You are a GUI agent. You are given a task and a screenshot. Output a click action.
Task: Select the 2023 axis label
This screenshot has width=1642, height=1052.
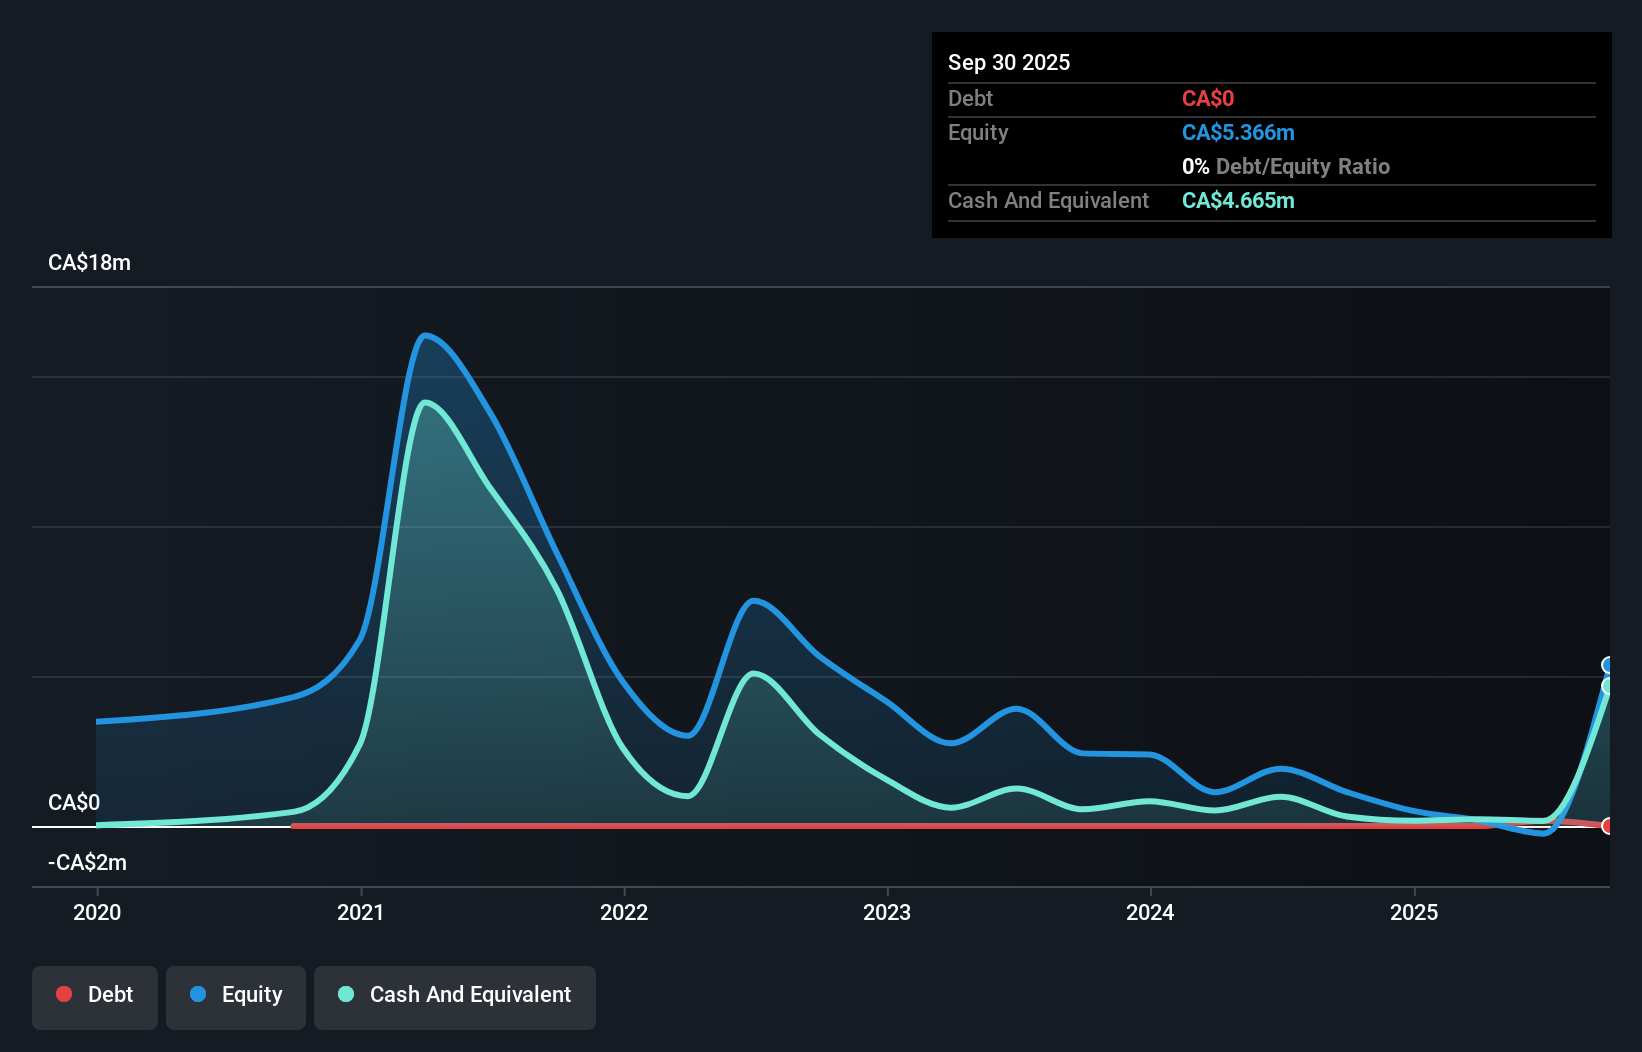coord(888,912)
